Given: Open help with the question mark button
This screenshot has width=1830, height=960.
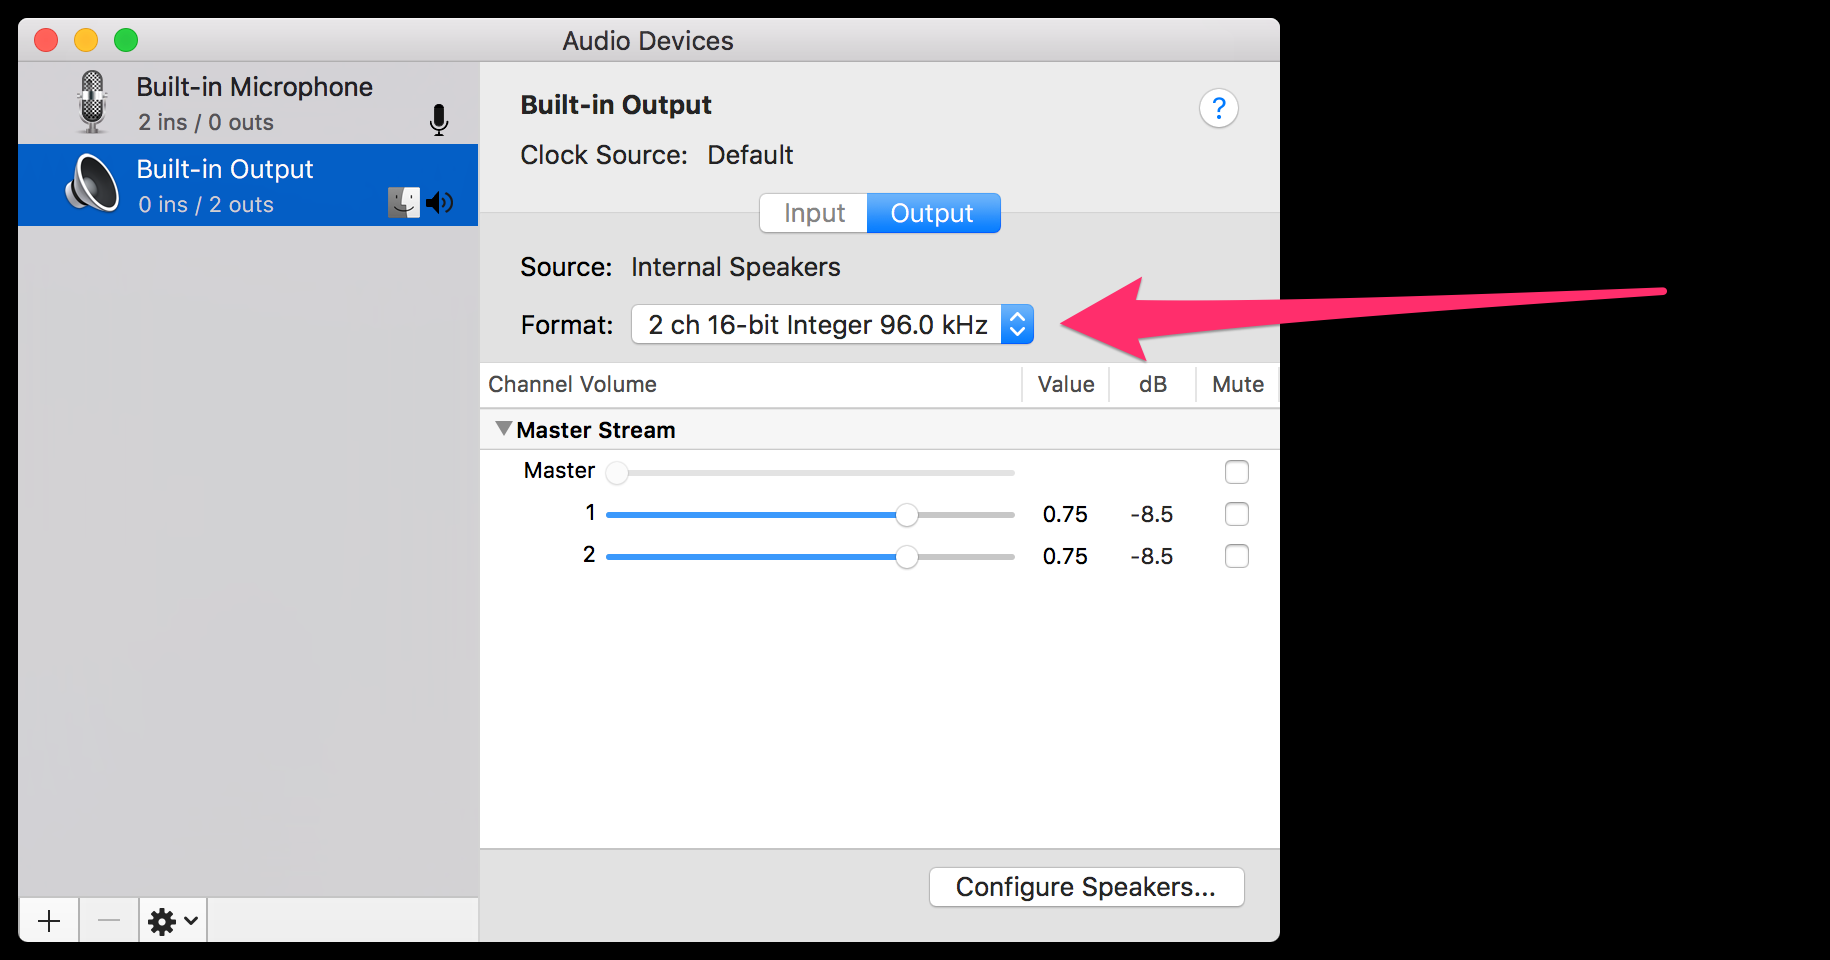Looking at the screenshot, I should click(1219, 108).
